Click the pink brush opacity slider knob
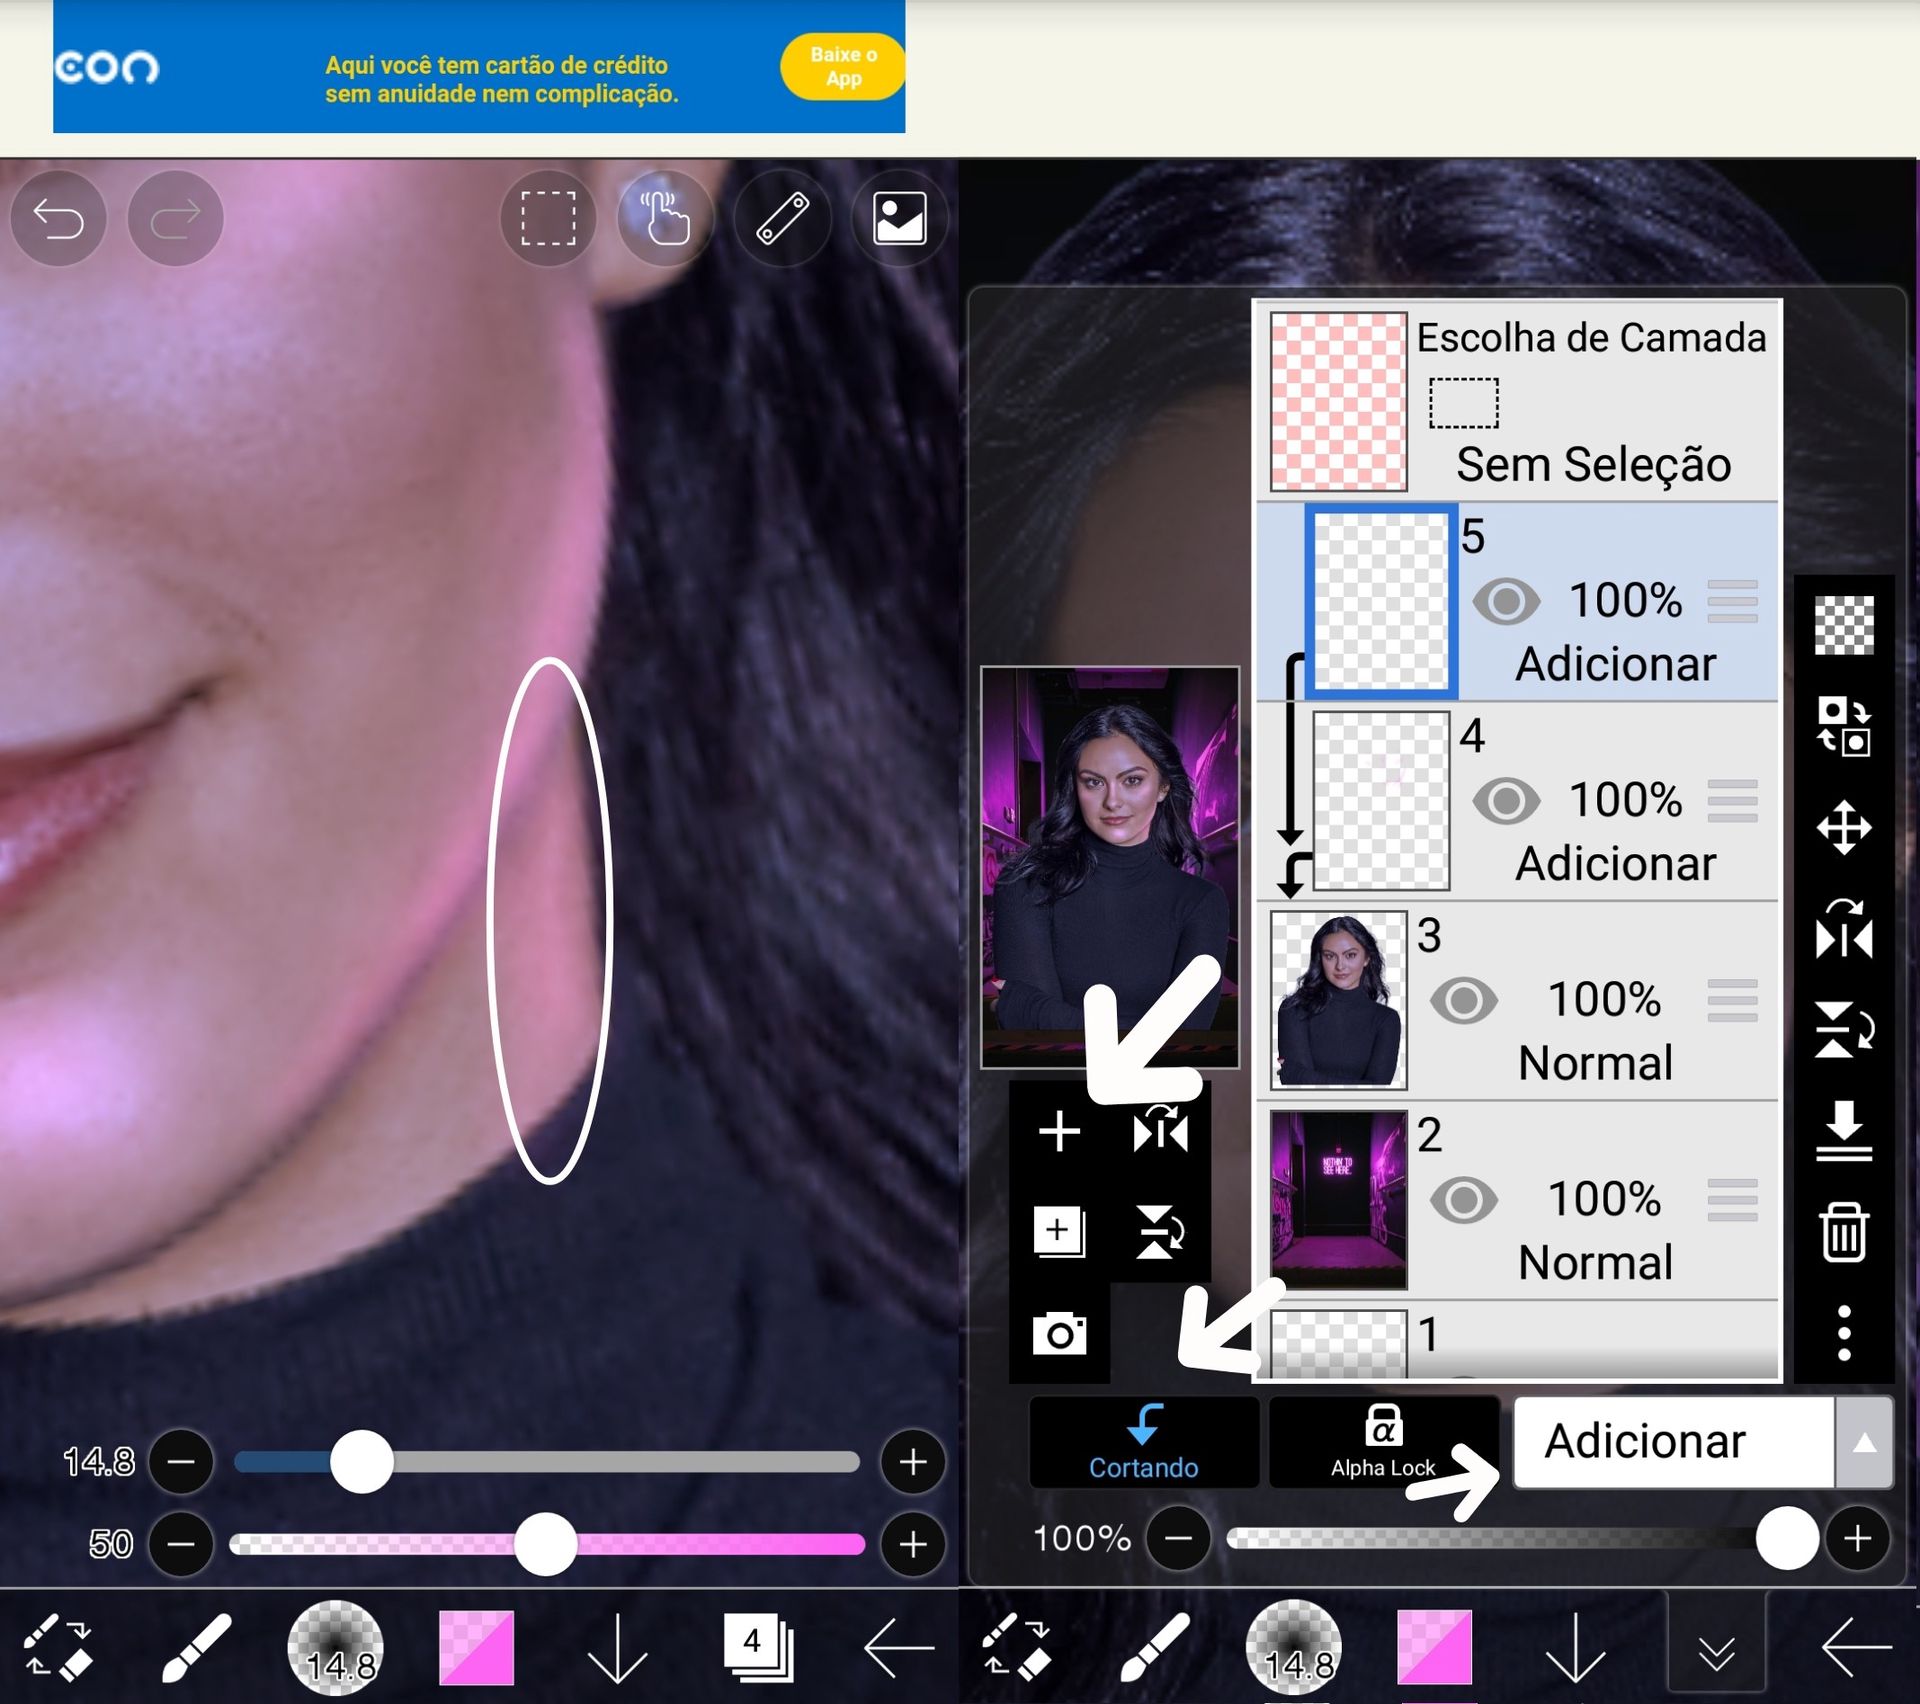 point(545,1544)
